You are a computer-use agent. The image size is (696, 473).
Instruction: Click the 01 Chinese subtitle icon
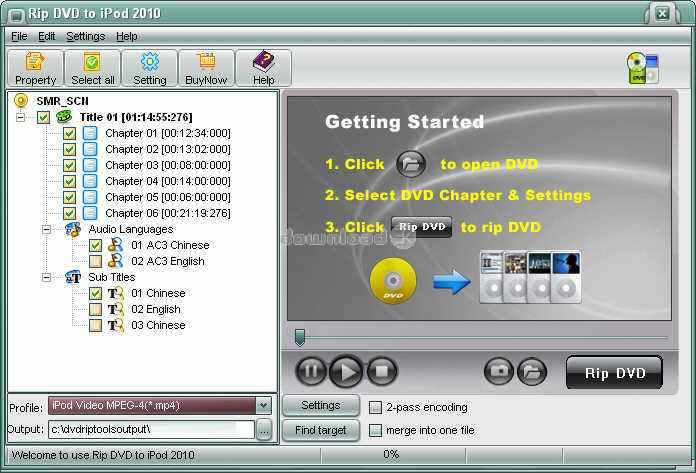tap(115, 293)
